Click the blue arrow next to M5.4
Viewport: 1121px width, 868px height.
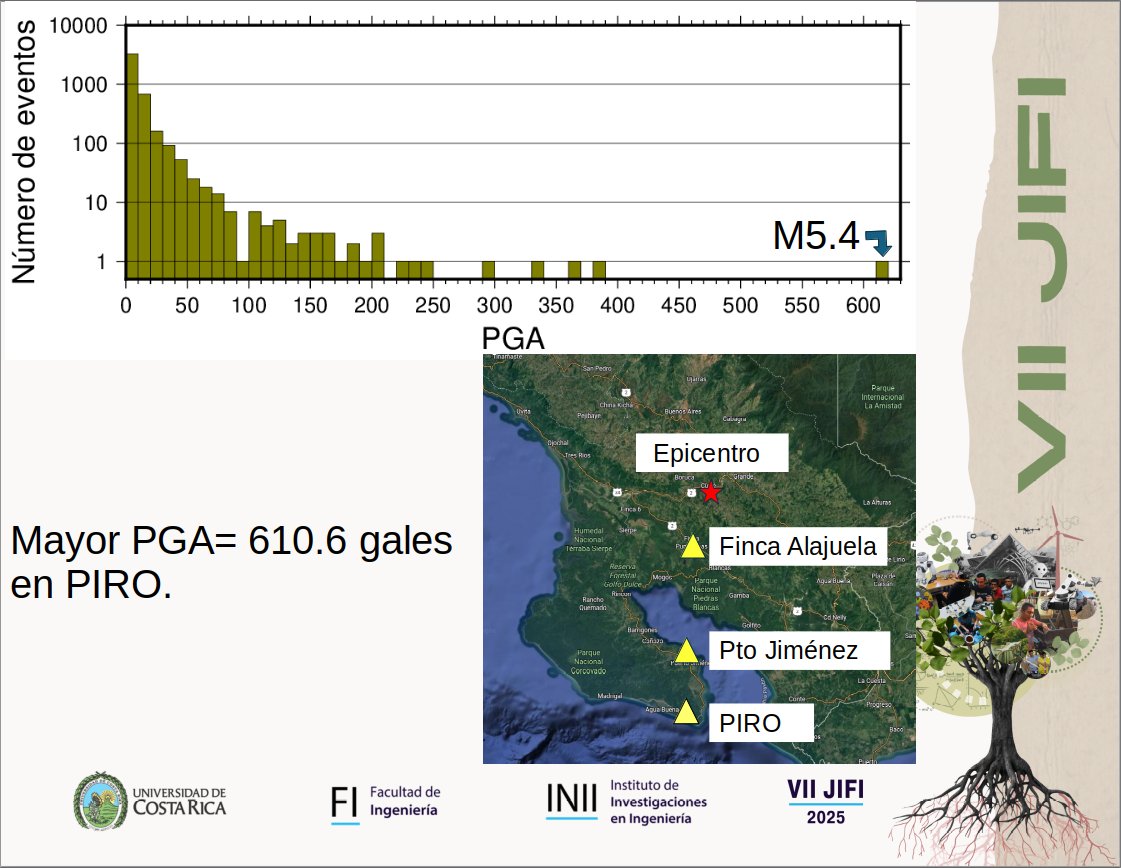pyautogui.click(x=879, y=241)
